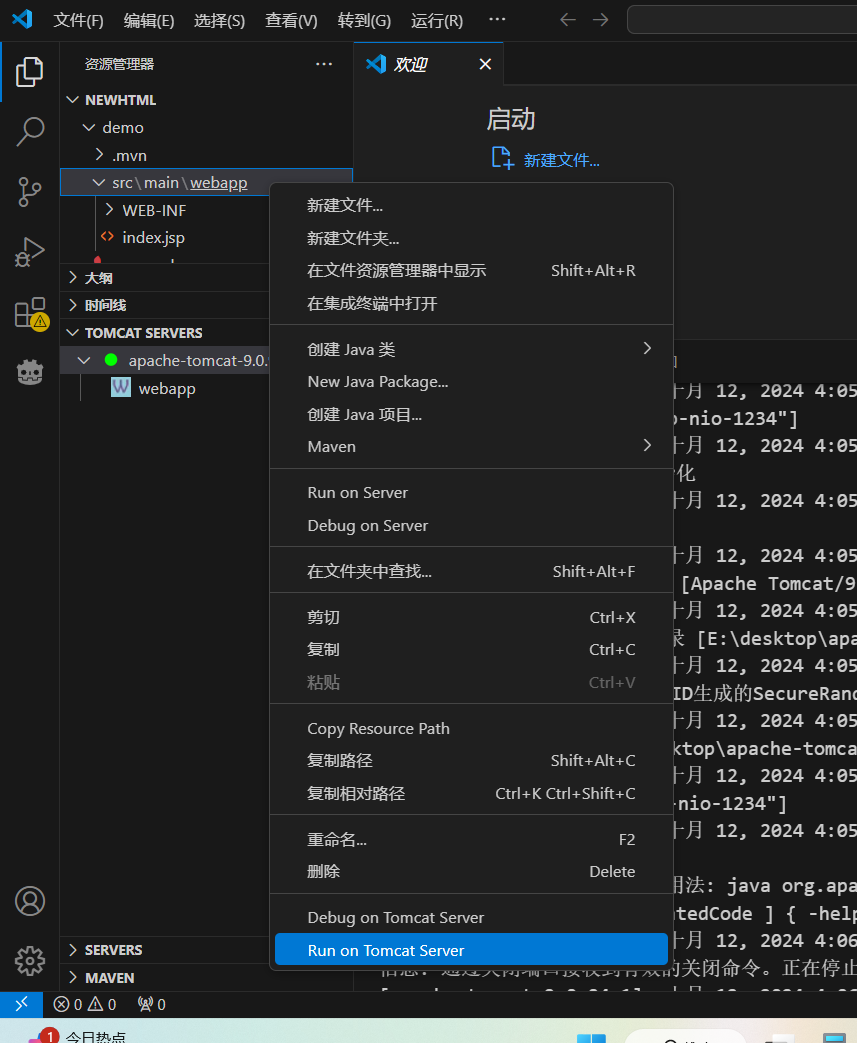
Task: Click the navigate back arrow
Action: pyautogui.click(x=568, y=20)
